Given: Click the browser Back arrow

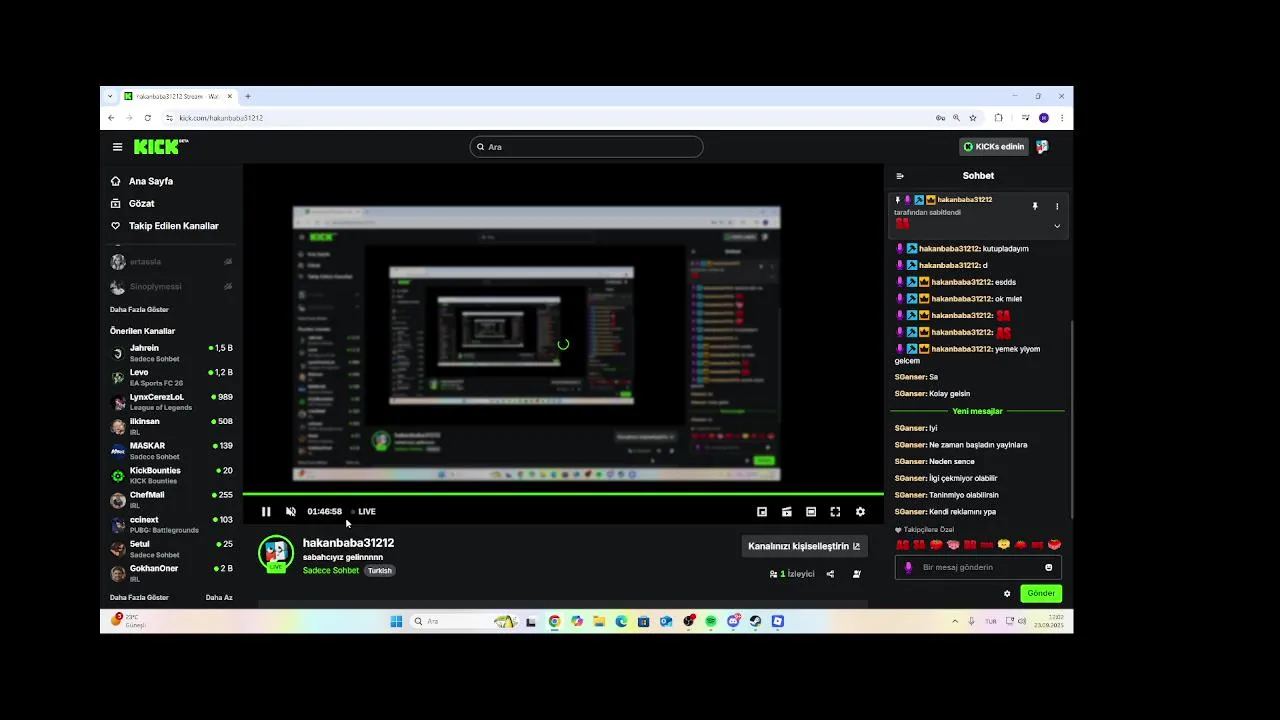Looking at the screenshot, I should pos(111,118).
